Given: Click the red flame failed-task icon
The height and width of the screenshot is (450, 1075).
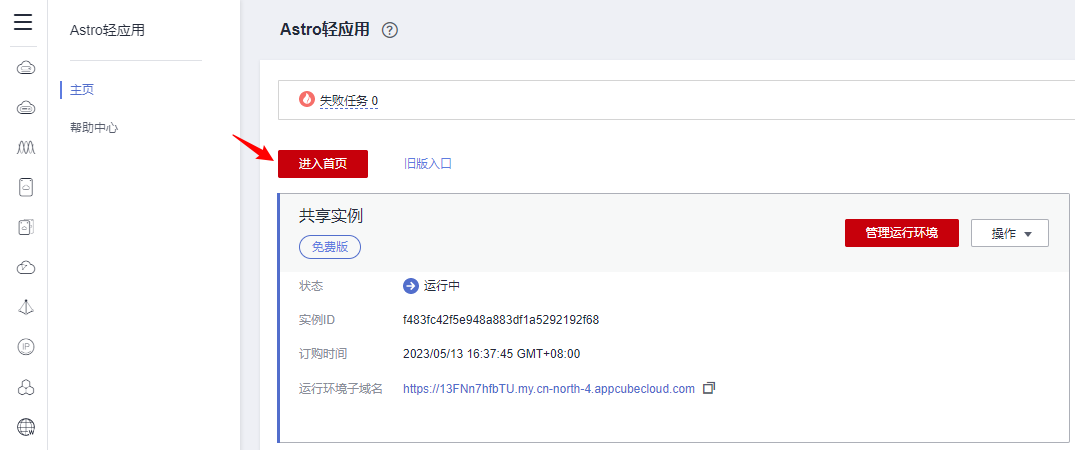Looking at the screenshot, I should (306, 99).
